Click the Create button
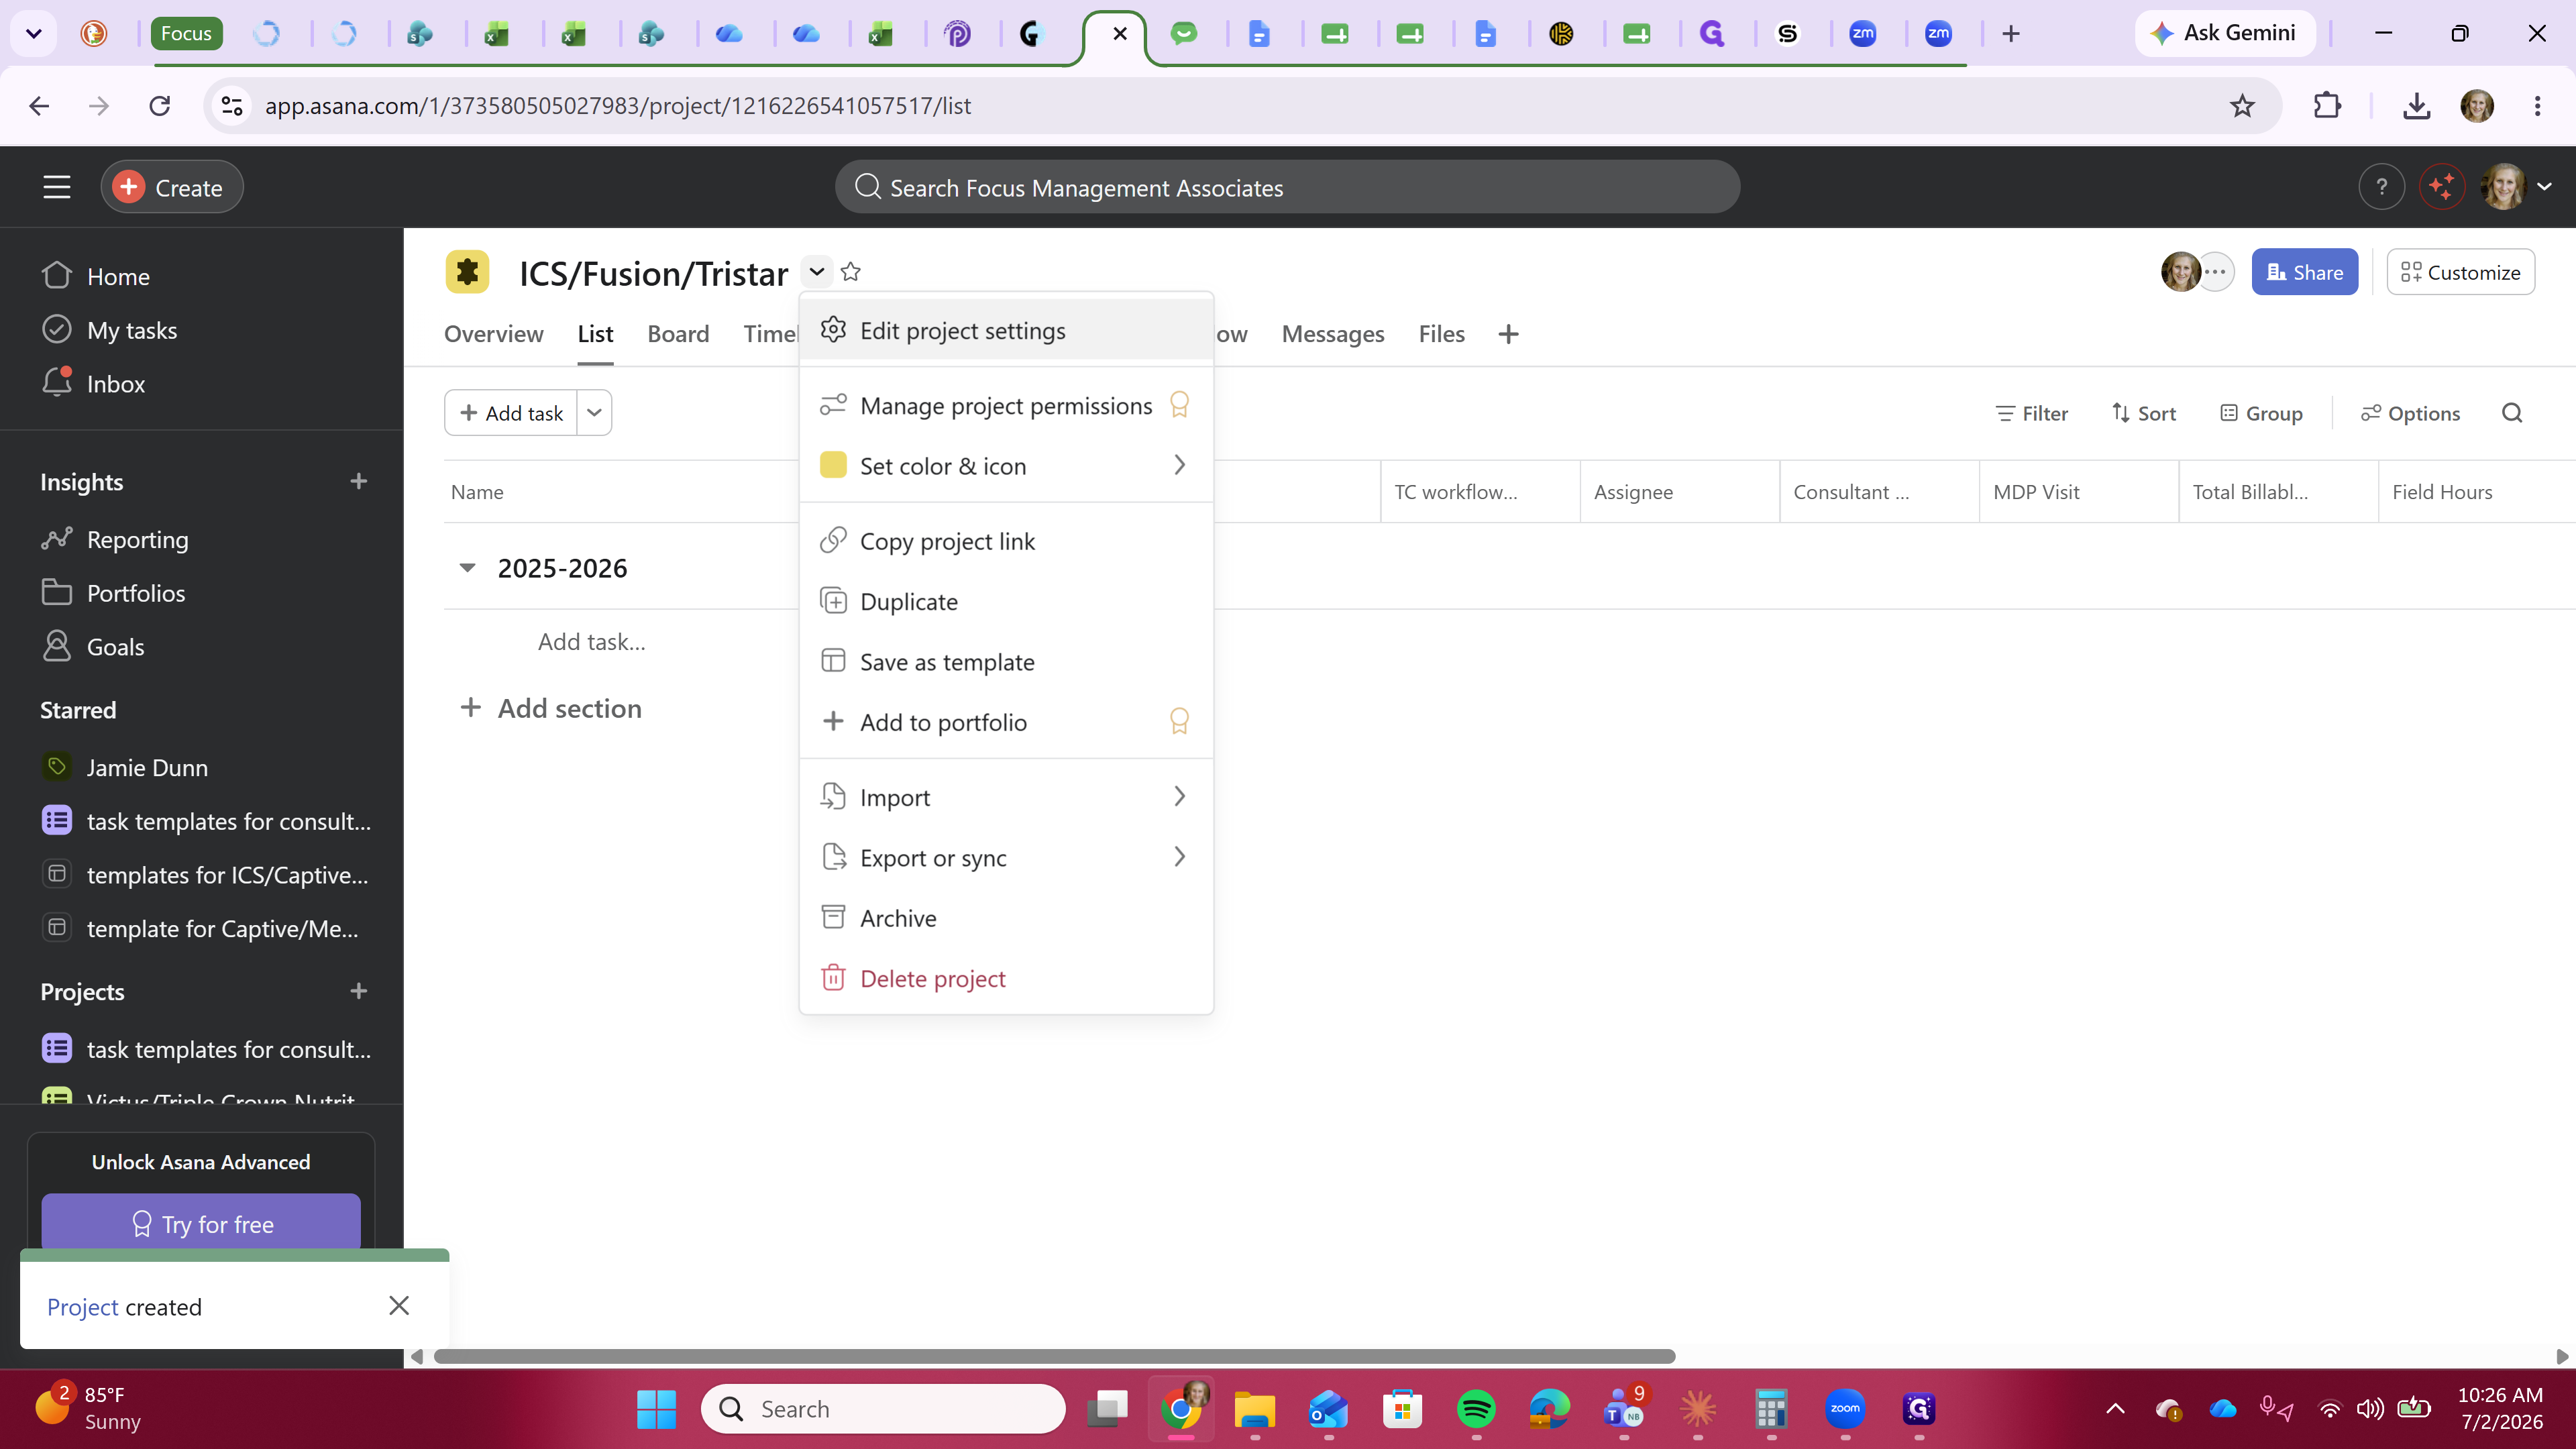 (171, 187)
